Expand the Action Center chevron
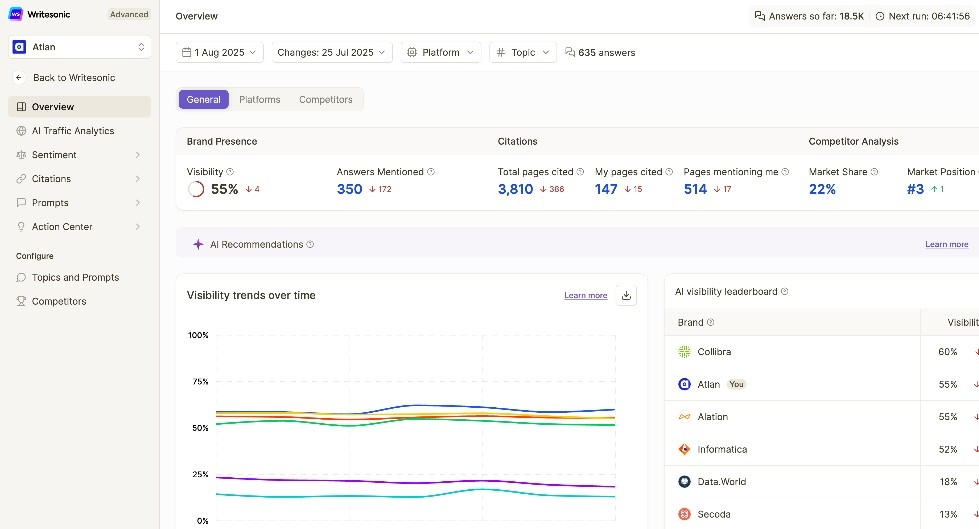The height and width of the screenshot is (529, 979). pyautogui.click(x=138, y=226)
